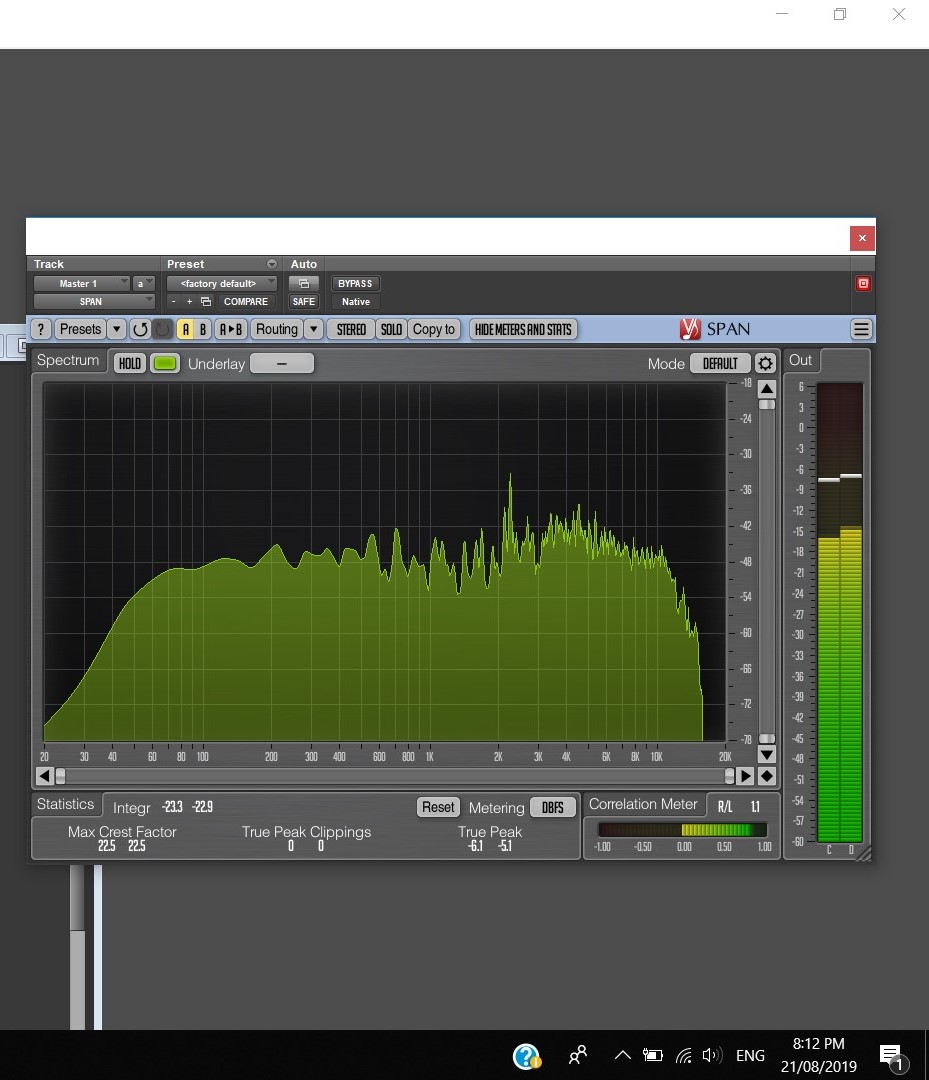Viewport: 929px width, 1080px height.
Task: Open the SPAN hamburger menu
Action: tap(861, 329)
